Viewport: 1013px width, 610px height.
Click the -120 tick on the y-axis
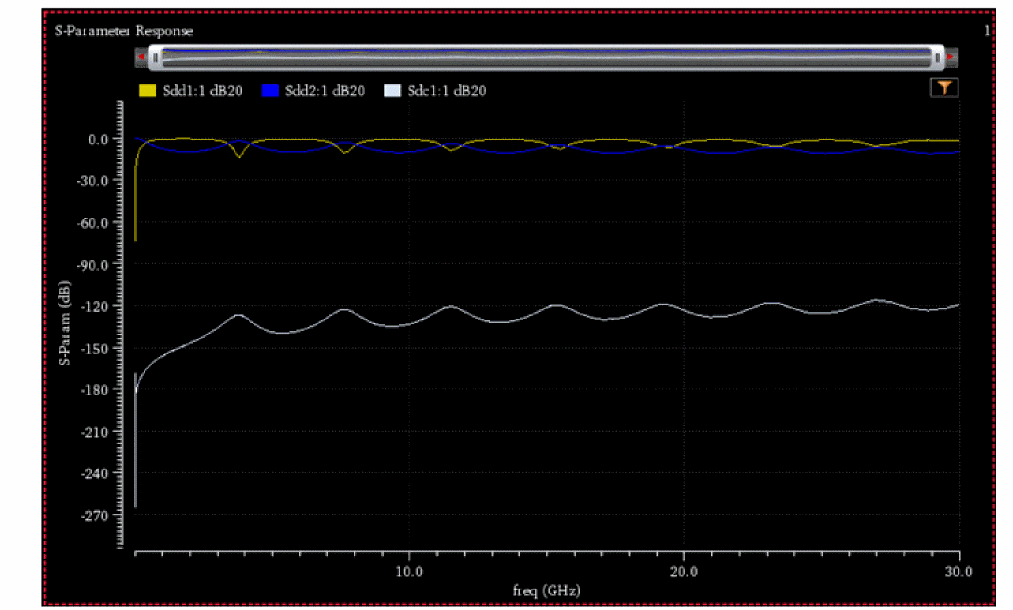point(98,306)
